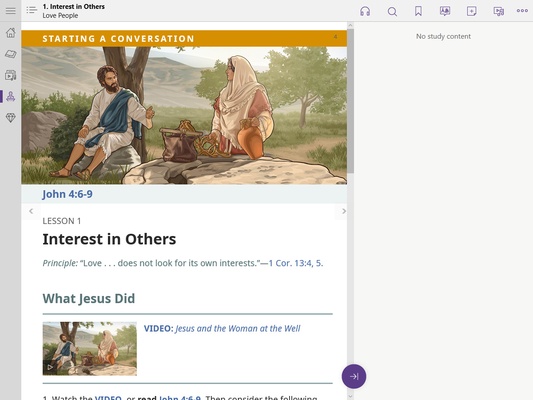Click the 'What Jesus Did' subheading
Viewport: 533px width, 400px height.
[x=89, y=298]
